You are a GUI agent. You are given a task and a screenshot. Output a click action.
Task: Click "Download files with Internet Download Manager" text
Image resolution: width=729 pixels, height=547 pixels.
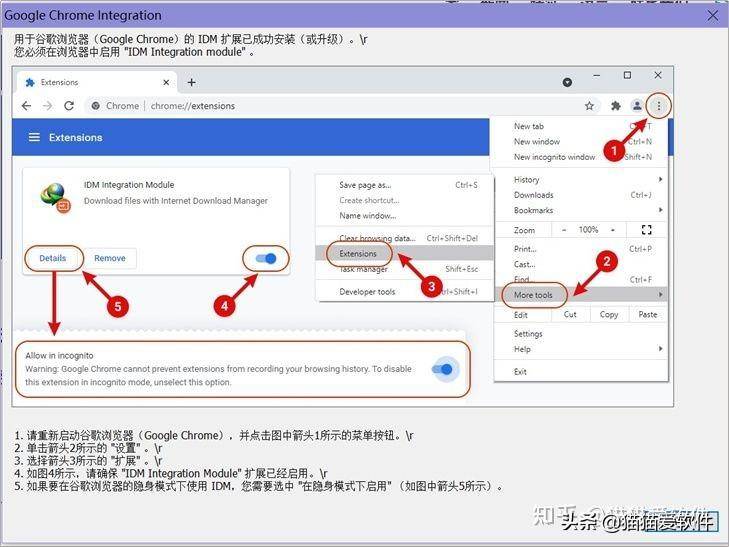click(176, 201)
